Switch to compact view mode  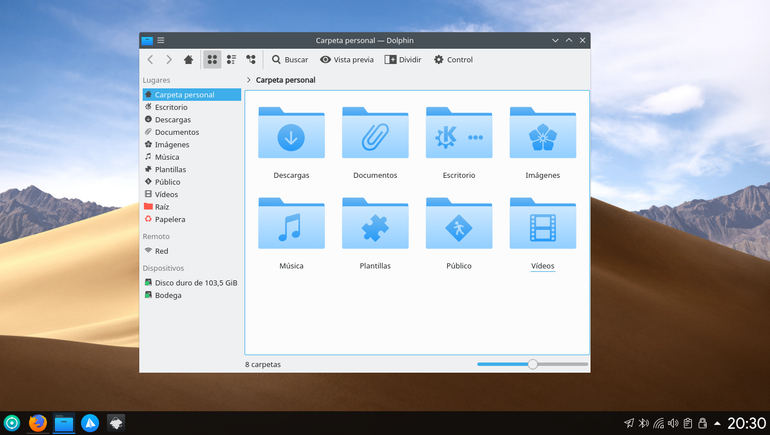(x=231, y=59)
